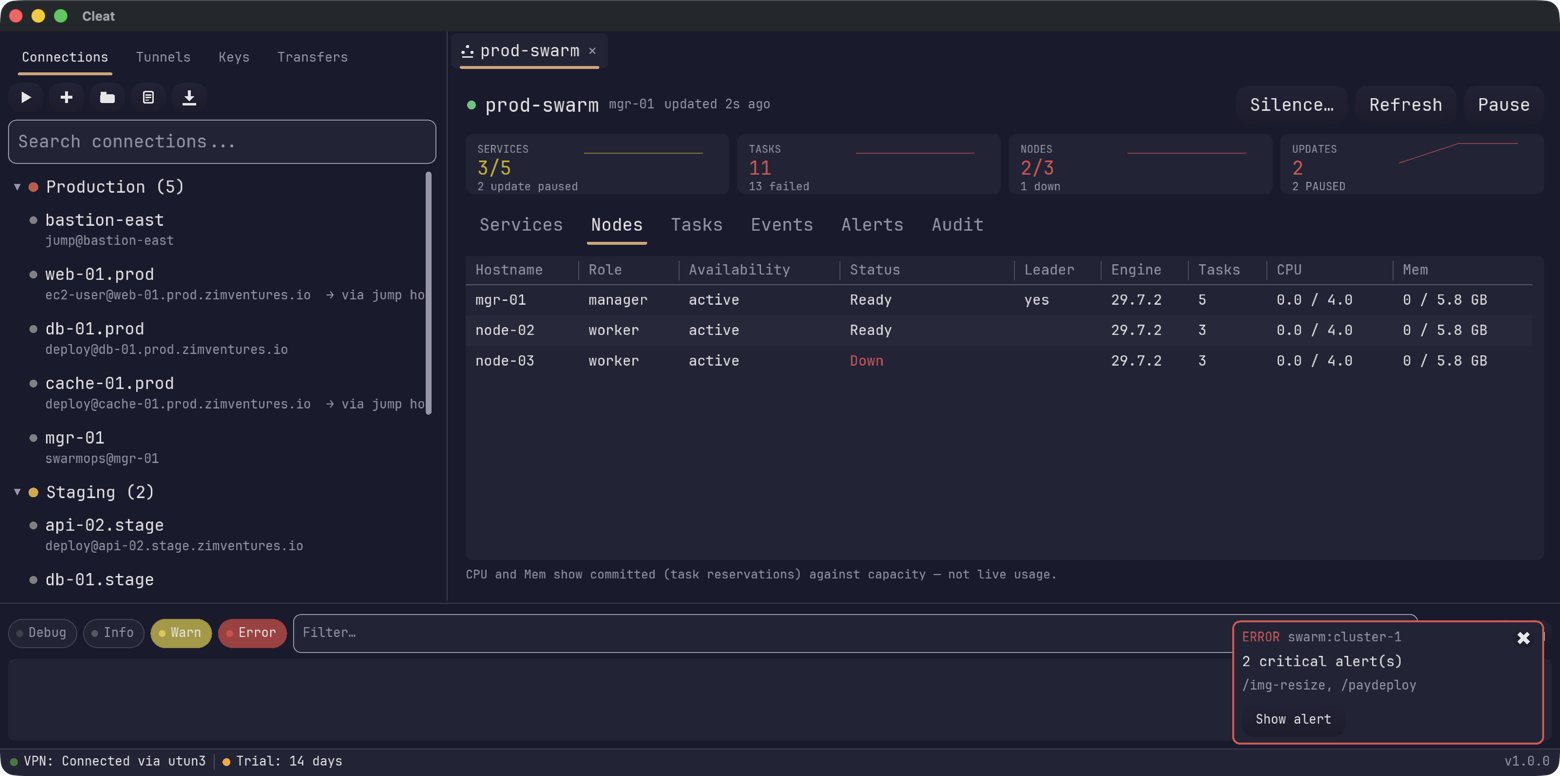Toggle the Error log level filter
Screen dimensions: 1560x776
tap(252, 633)
